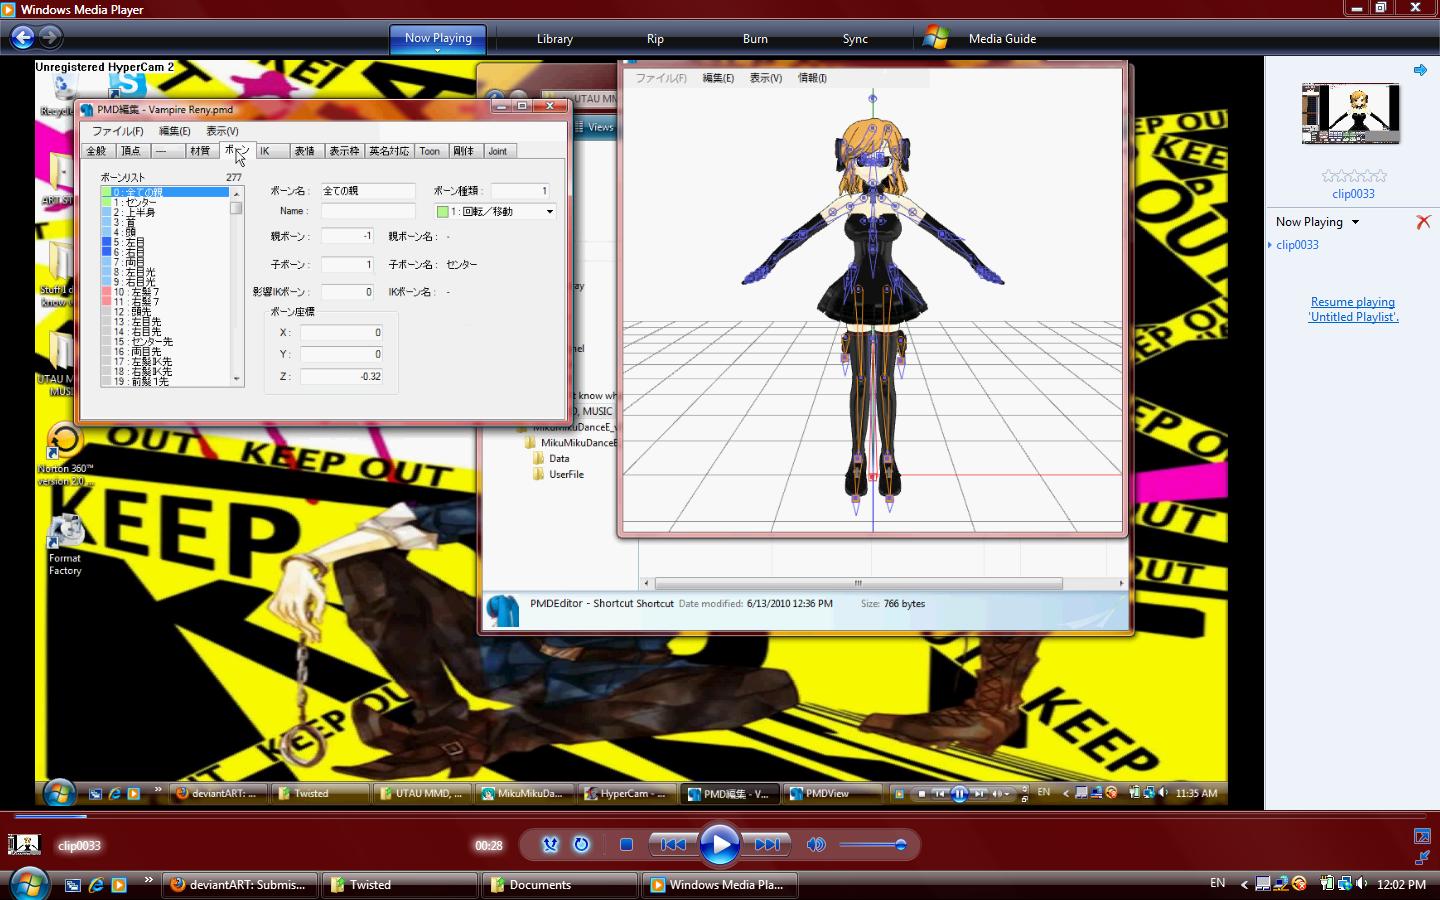
Task: Click the bone list scrollbar down arrow
Action: click(237, 378)
